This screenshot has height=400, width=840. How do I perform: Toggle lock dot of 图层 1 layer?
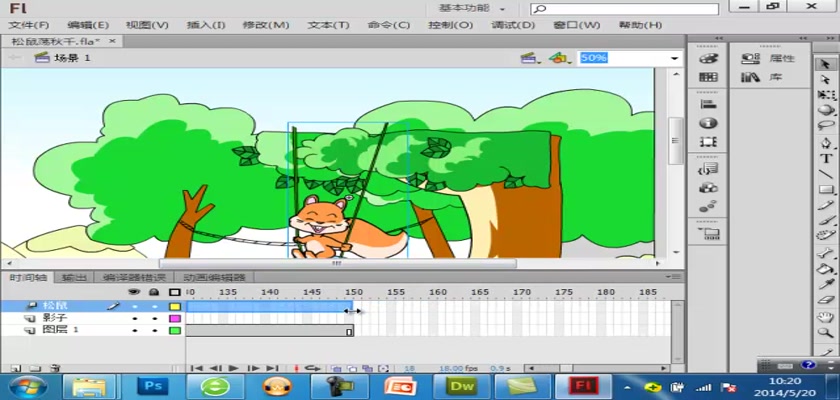(x=154, y=330)
